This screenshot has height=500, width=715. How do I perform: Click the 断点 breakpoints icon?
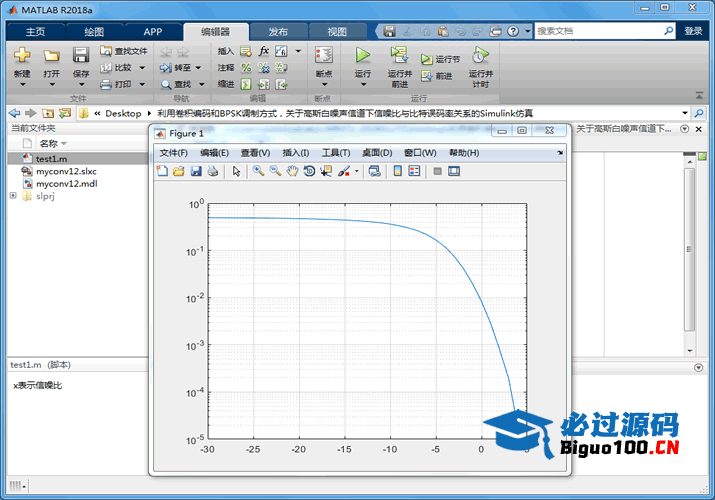tap(323, 56)
